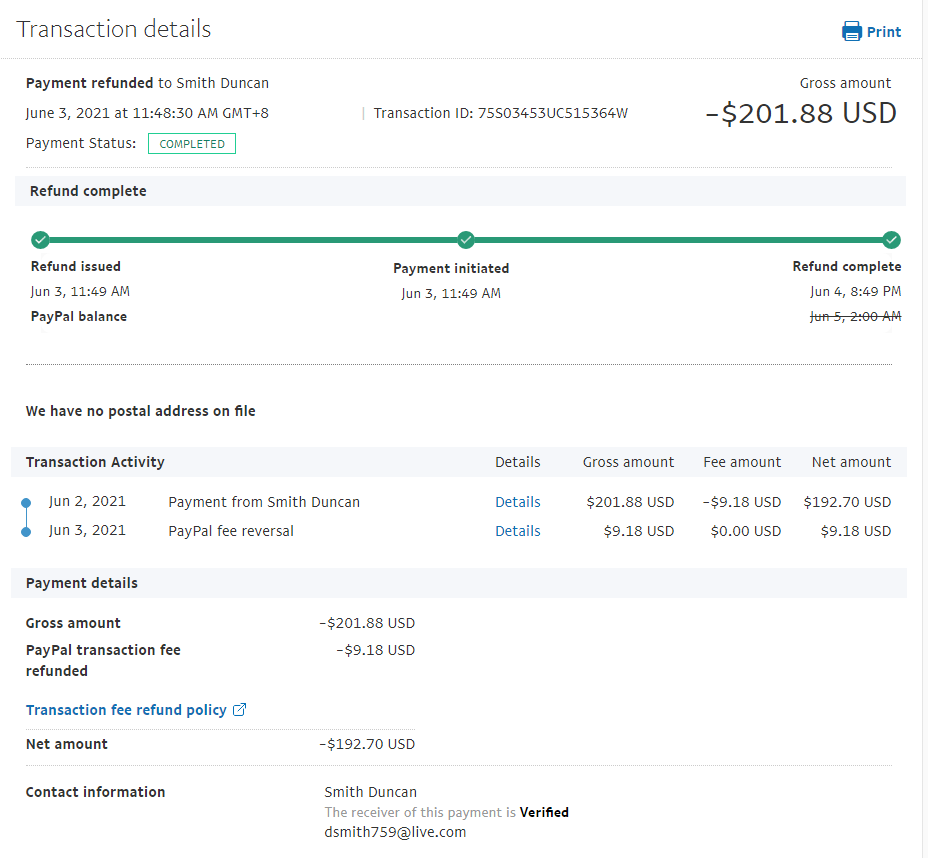Click the Refund issued checkmark icon

tap(40, 240)
